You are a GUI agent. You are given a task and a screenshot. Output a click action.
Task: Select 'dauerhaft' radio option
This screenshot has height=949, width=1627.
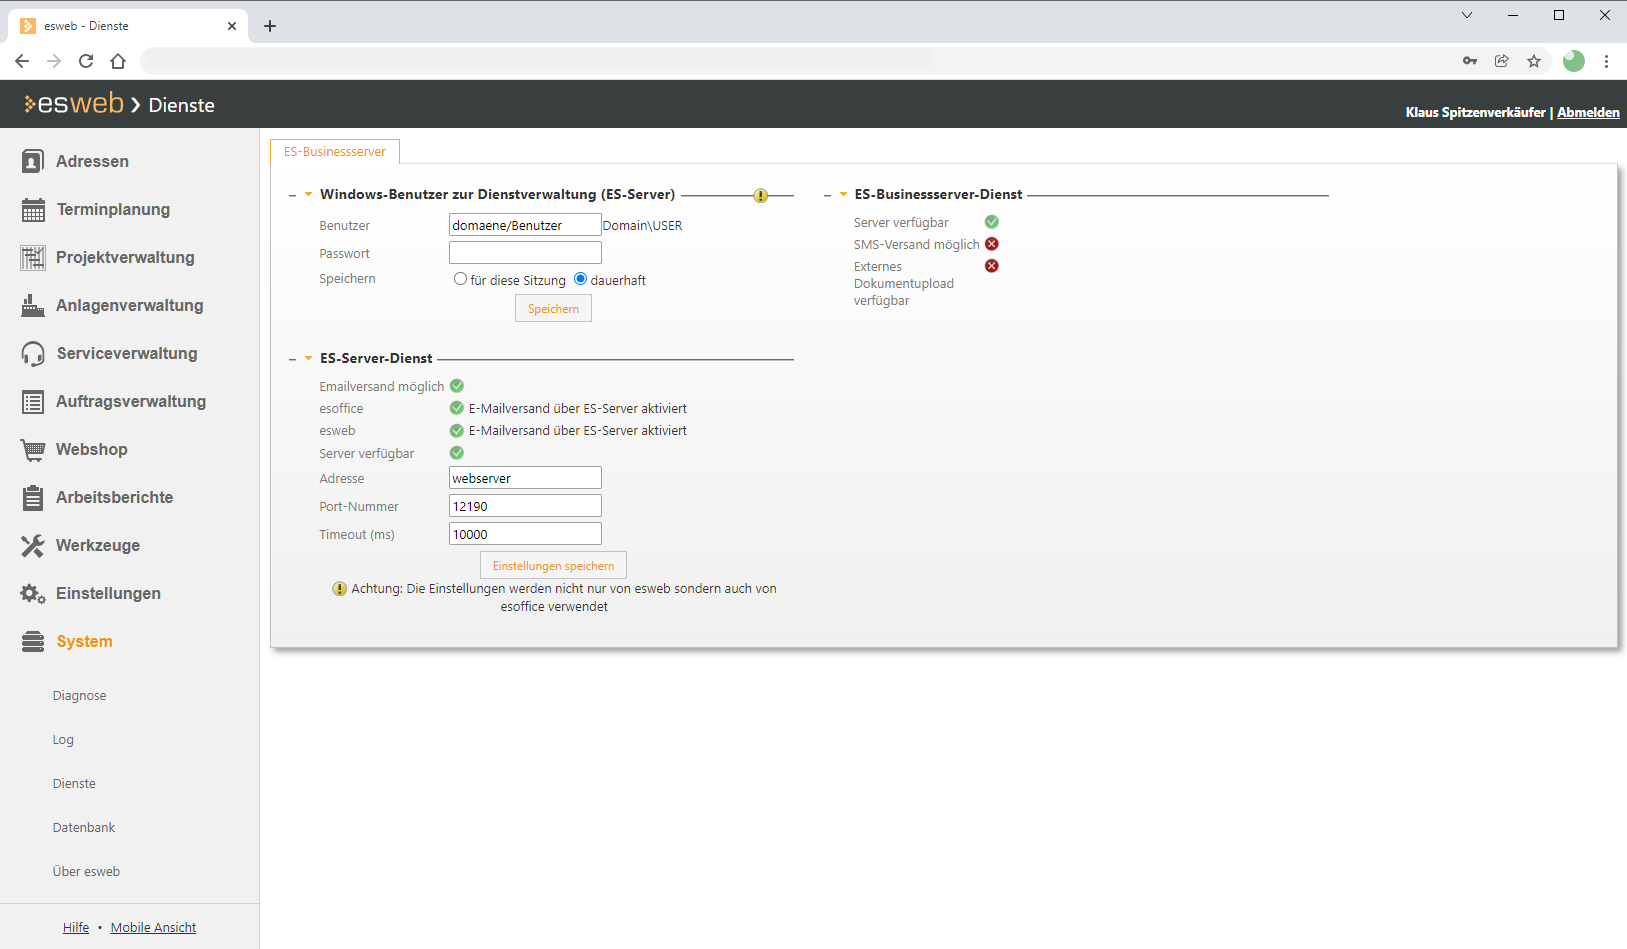[580, 279]
